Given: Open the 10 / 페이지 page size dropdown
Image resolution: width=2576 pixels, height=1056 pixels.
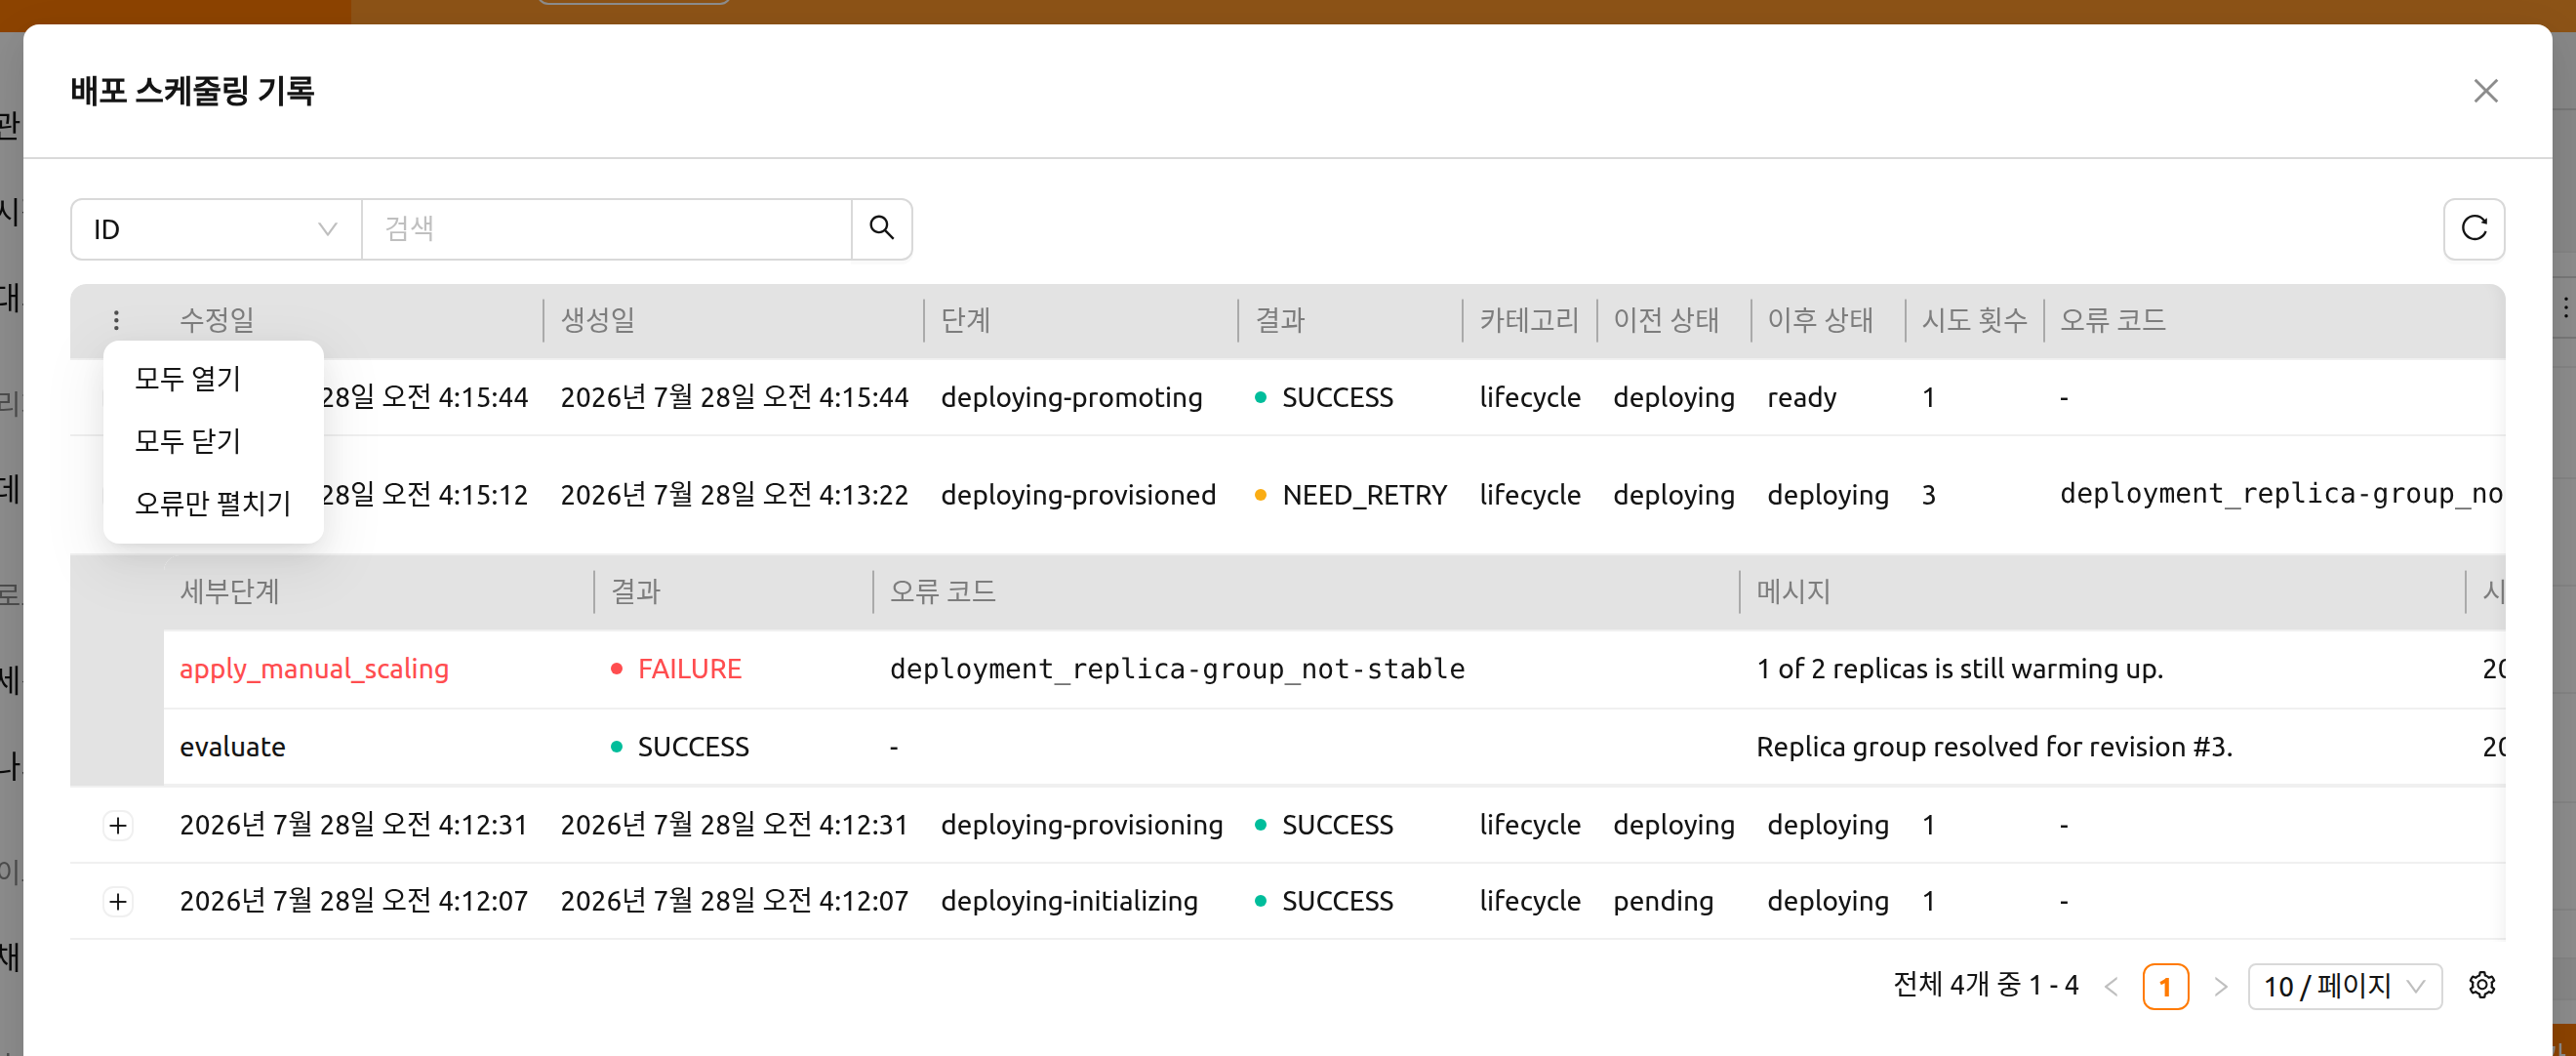Looking at the screenshot, I should (2344, 986).
